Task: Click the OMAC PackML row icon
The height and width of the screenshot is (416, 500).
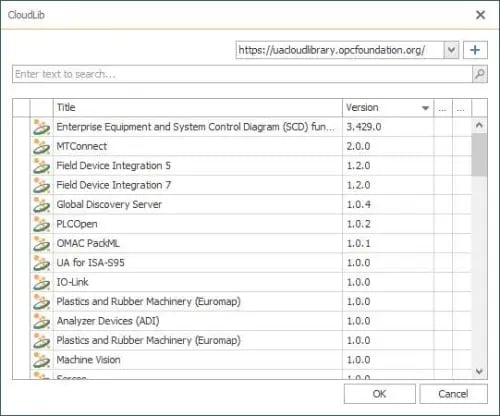Action: [x=41, y=243]
